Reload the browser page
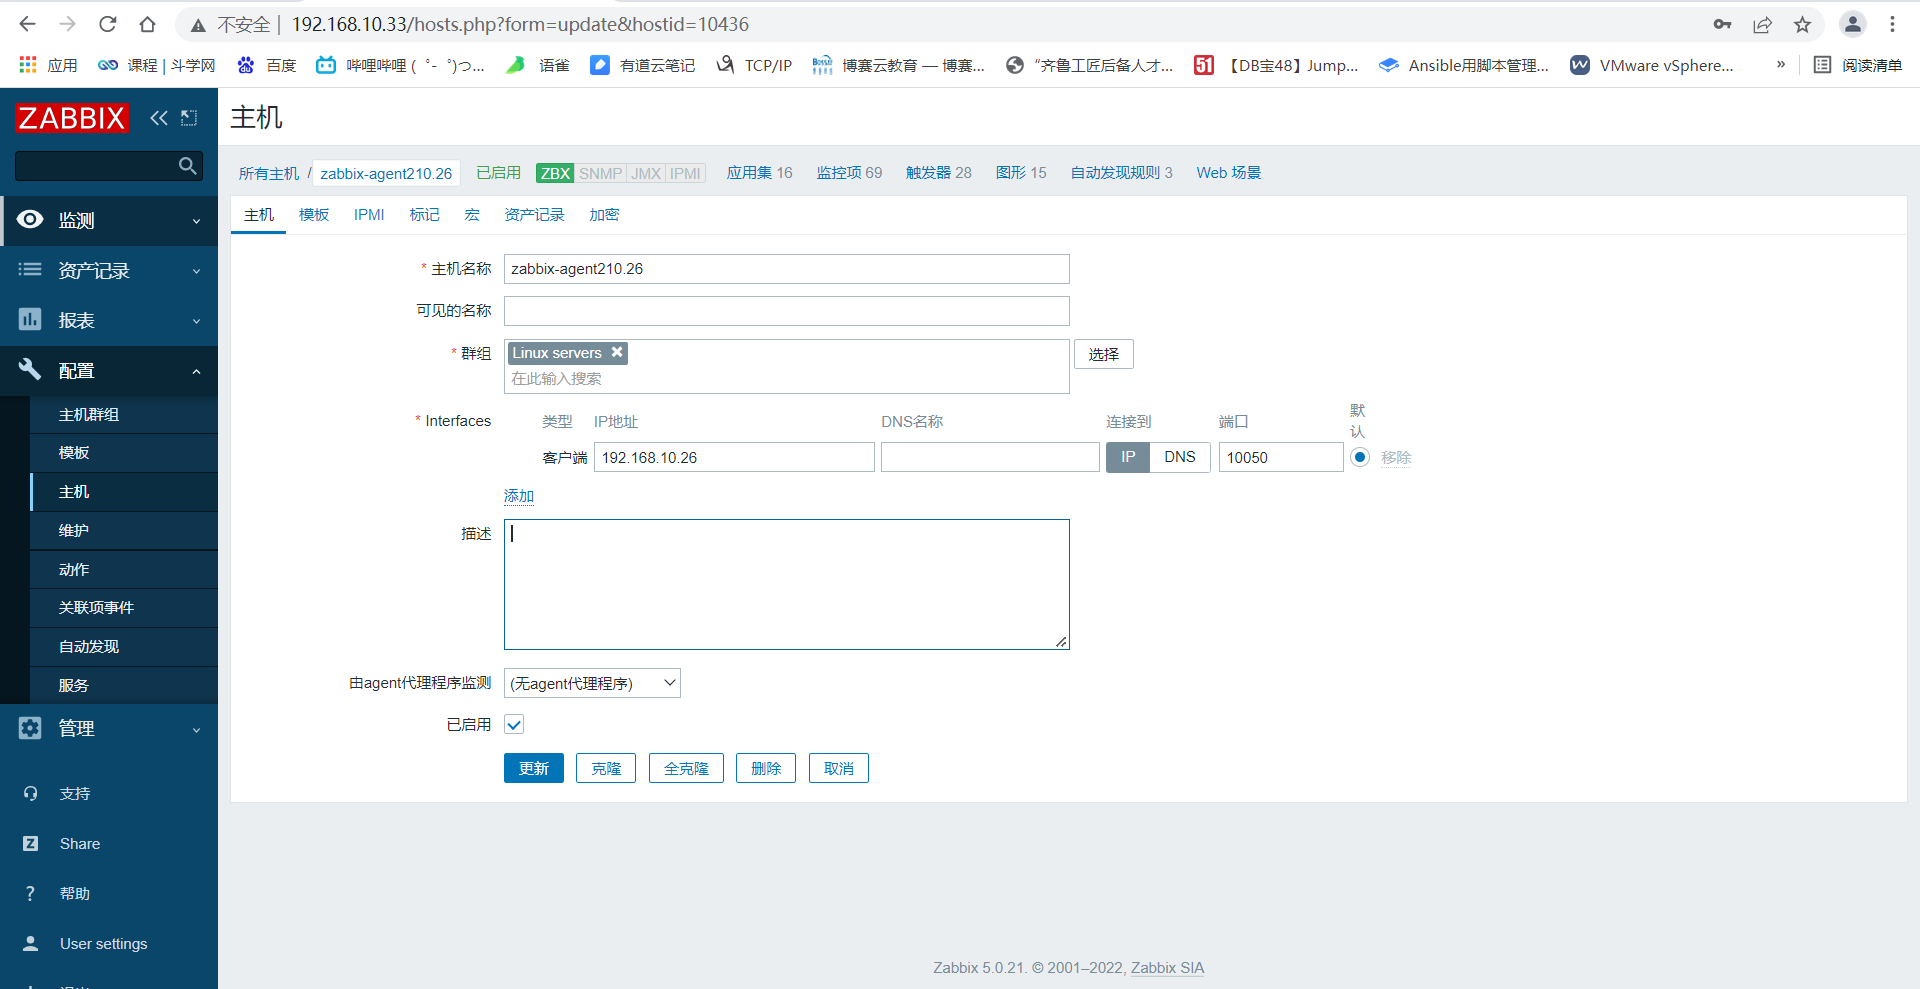1920x989 pixels. click(108, 24)
